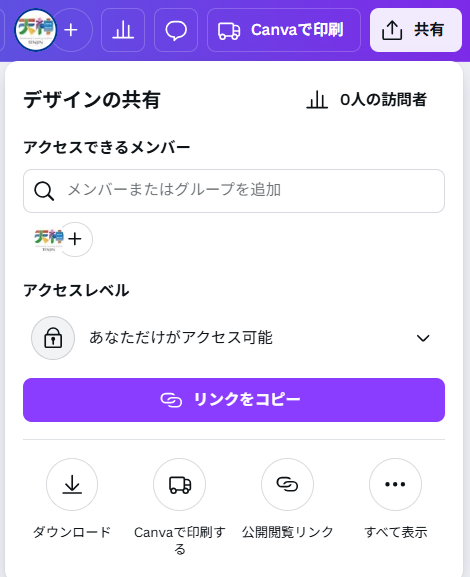This screenshot has width=470, height=577.
Task: Click the リンクをコピー button
Action: 234,400
